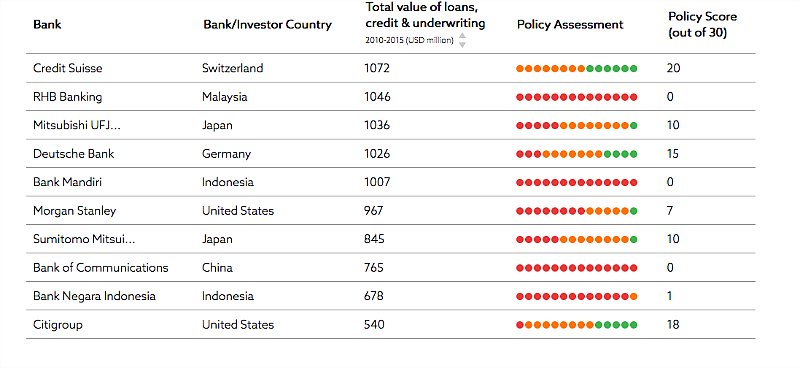Select the Bank/Investor Country column header

click(267, 24)
